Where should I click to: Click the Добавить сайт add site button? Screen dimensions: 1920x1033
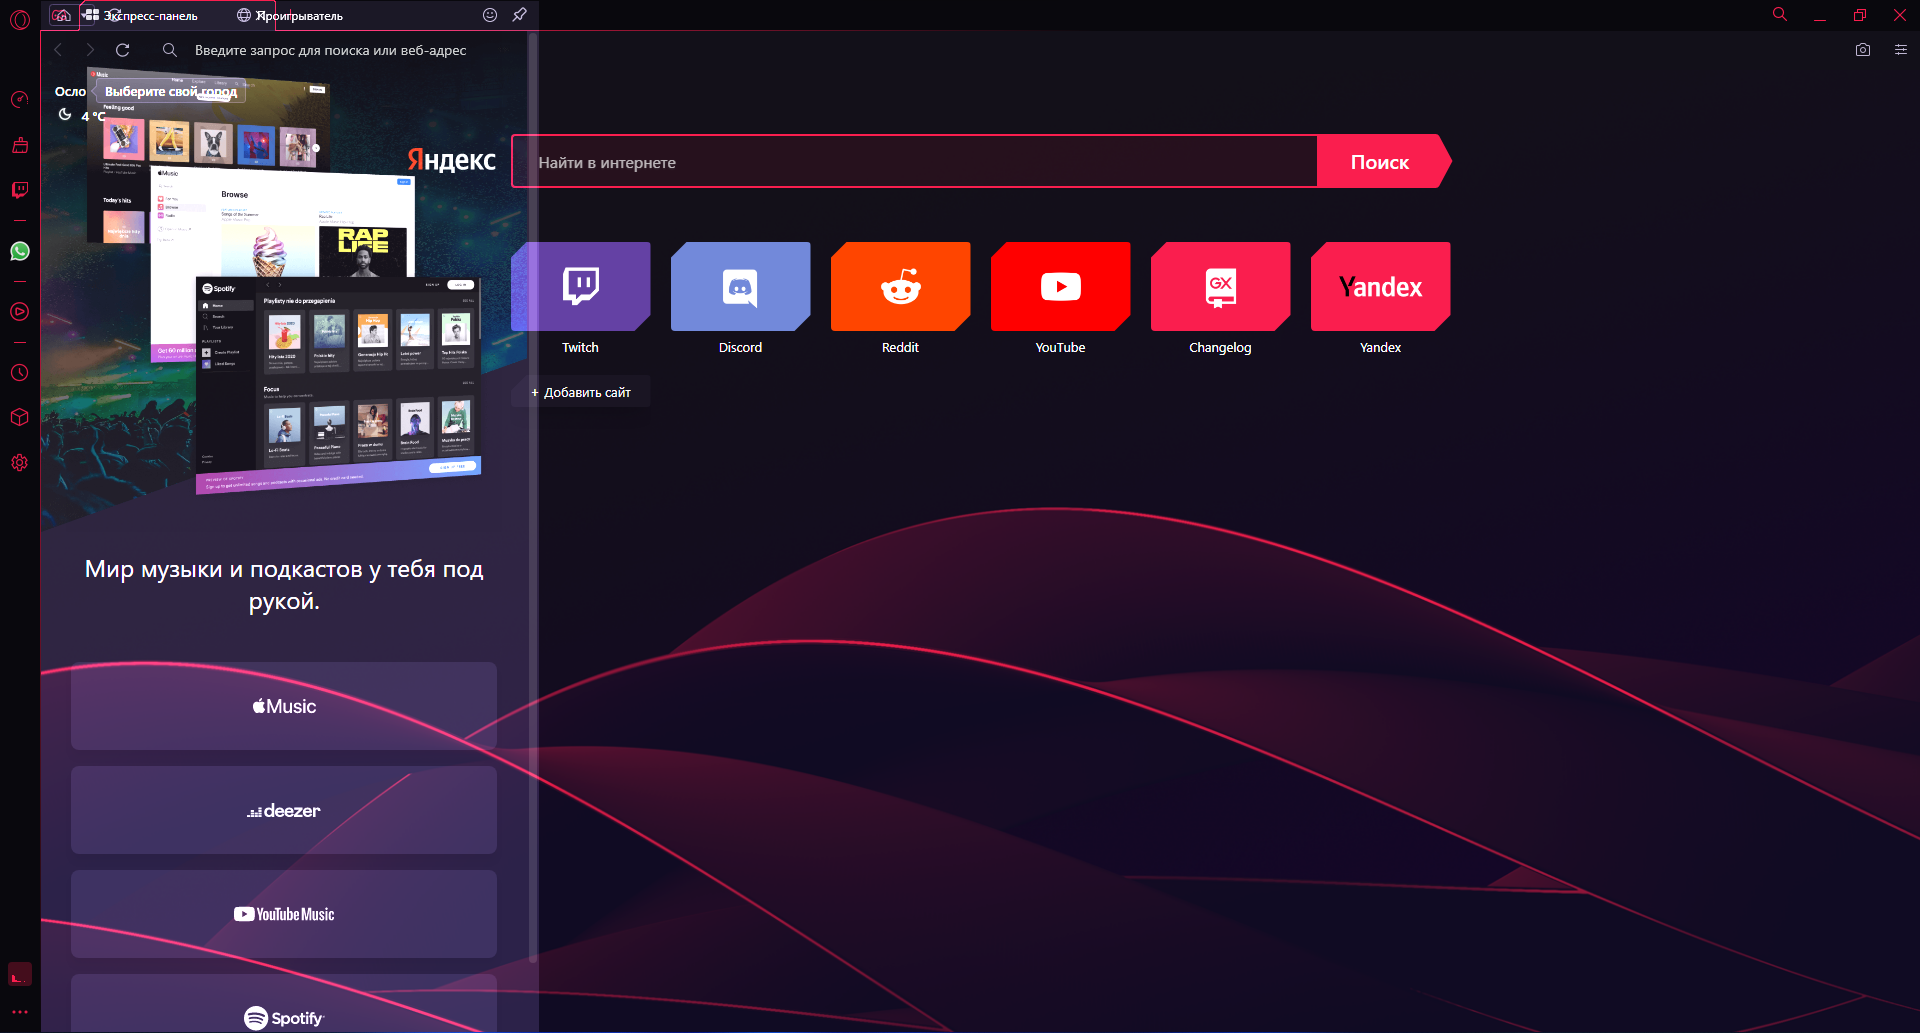tap(581, 392)
